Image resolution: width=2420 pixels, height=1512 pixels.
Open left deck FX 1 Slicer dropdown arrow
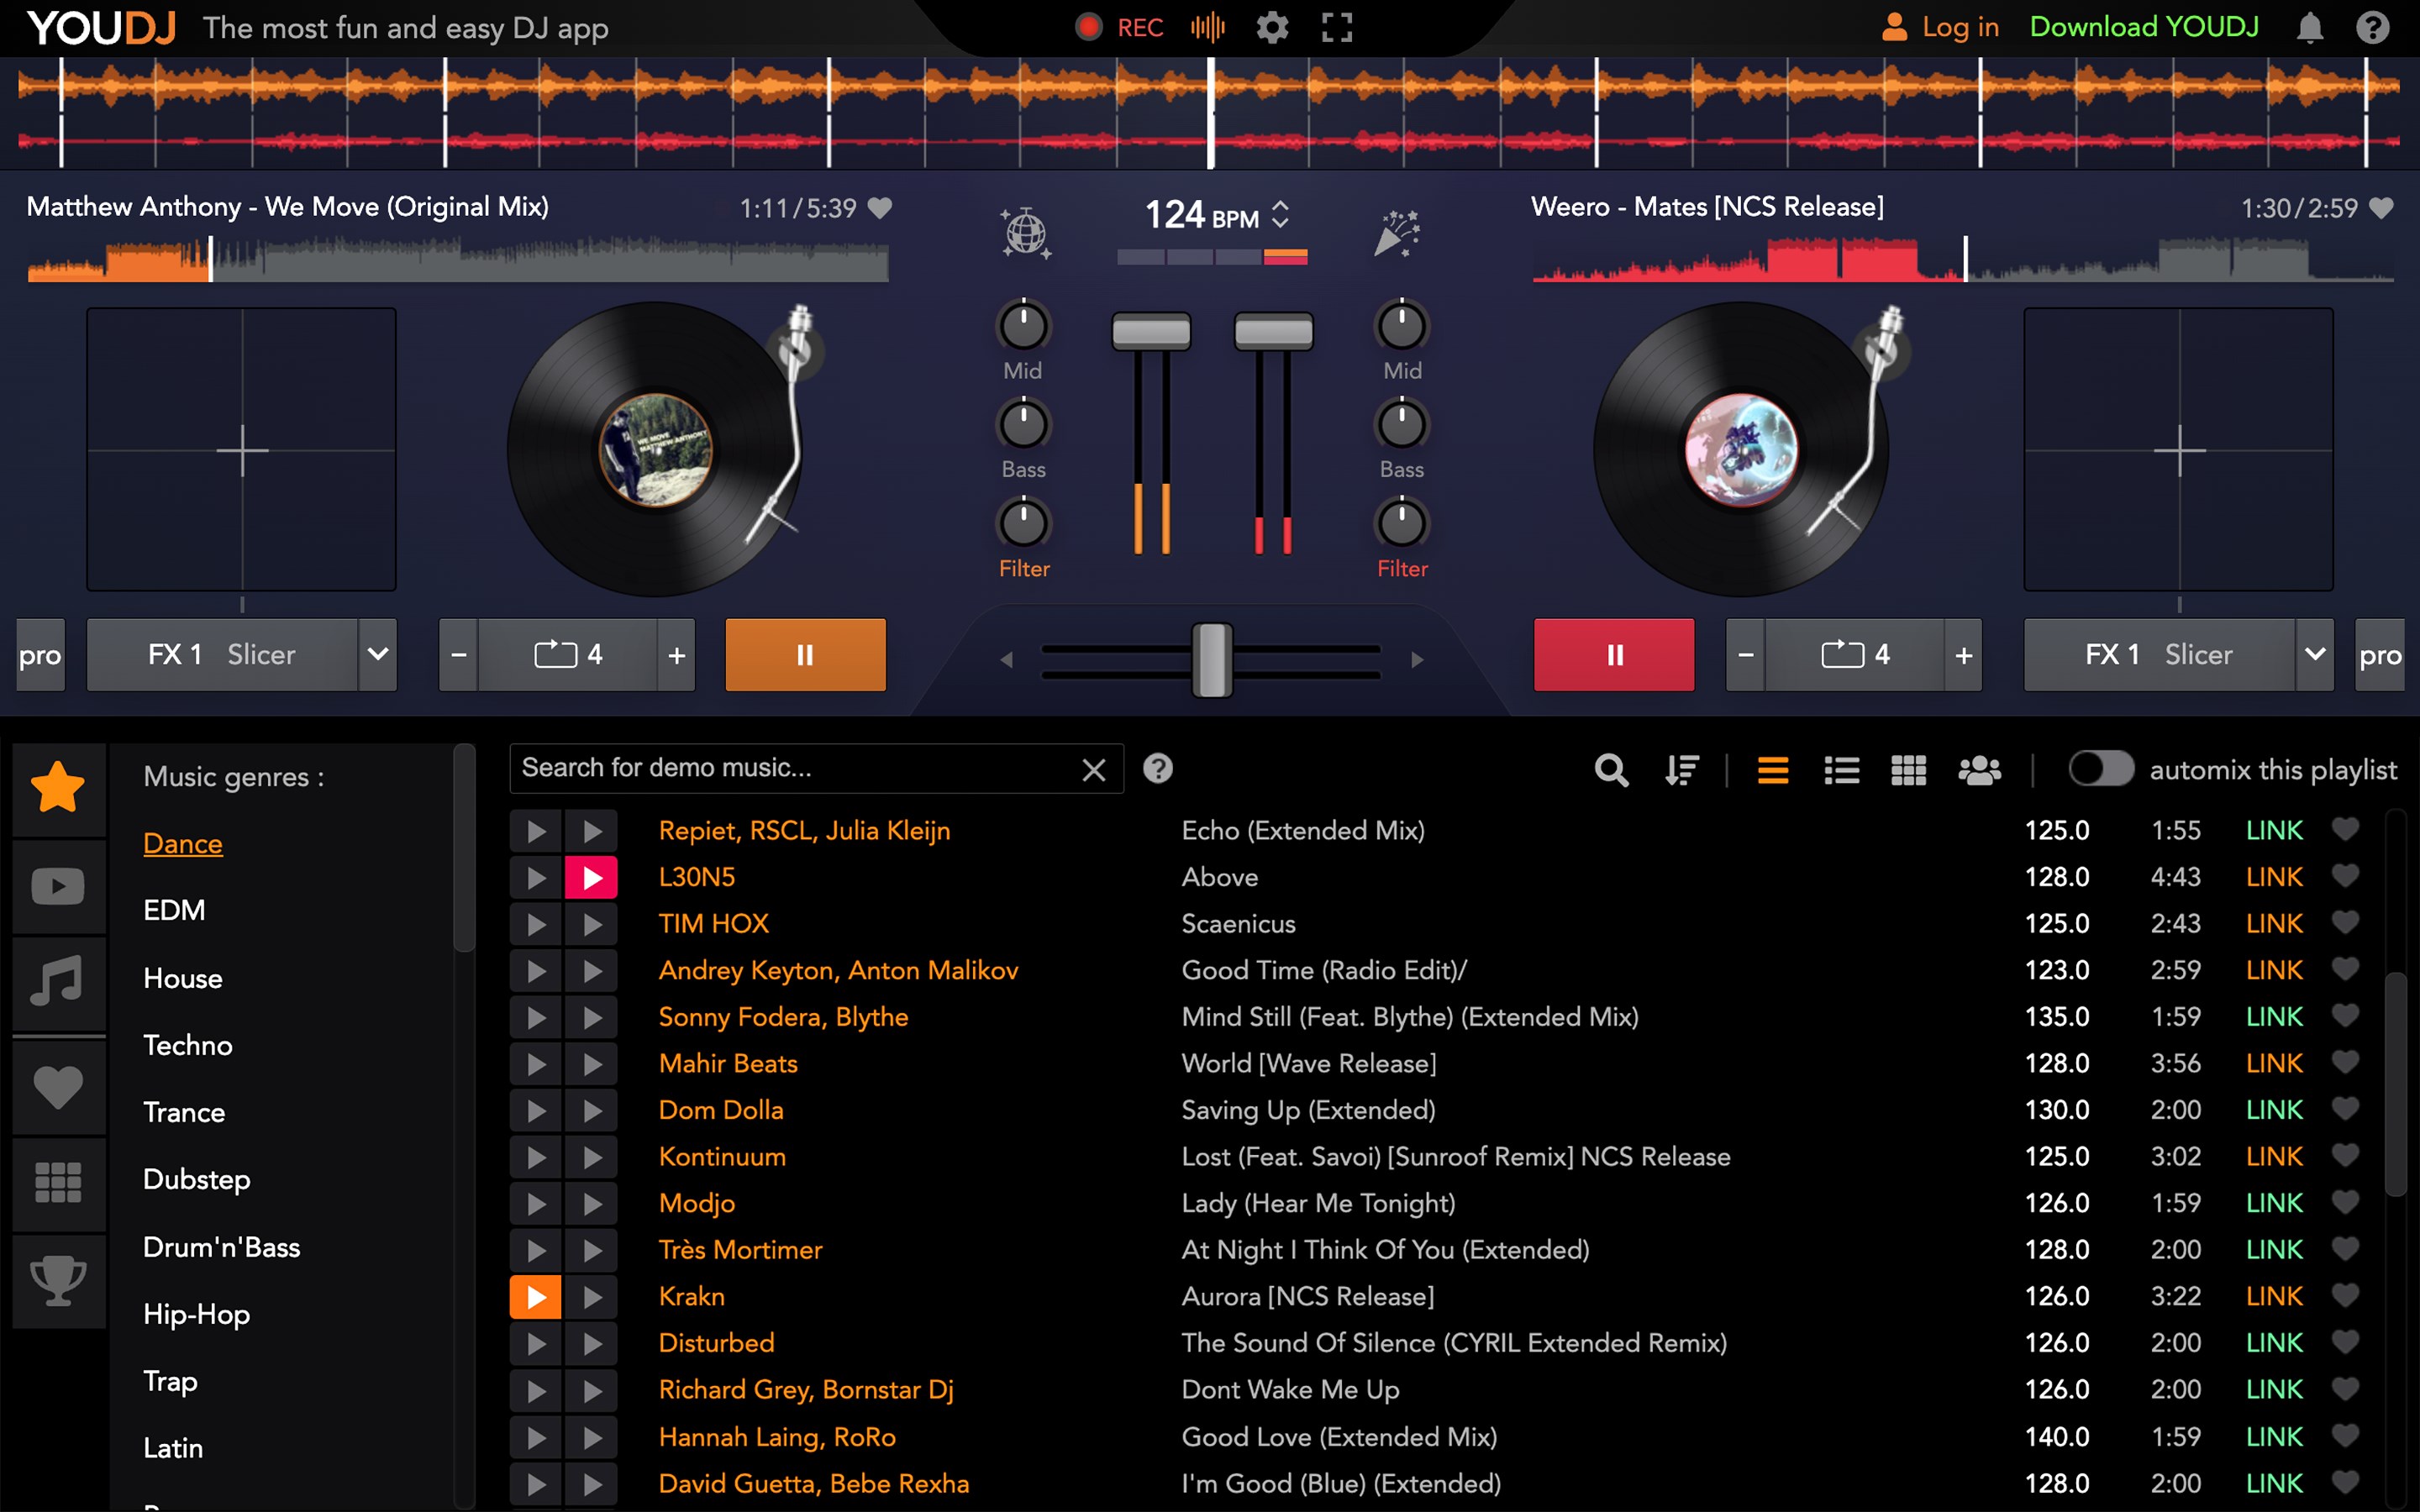click(x=378, y=655)
